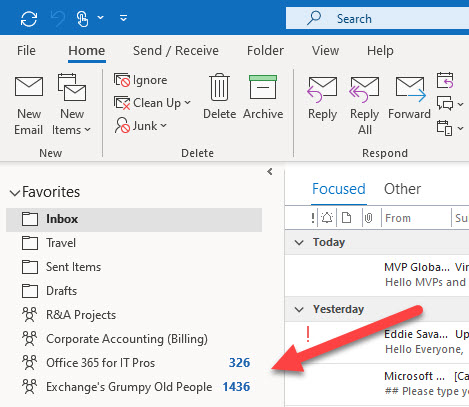469x407 pixels.
Task: Click the Reply button
Action: (x=322, y=98)
